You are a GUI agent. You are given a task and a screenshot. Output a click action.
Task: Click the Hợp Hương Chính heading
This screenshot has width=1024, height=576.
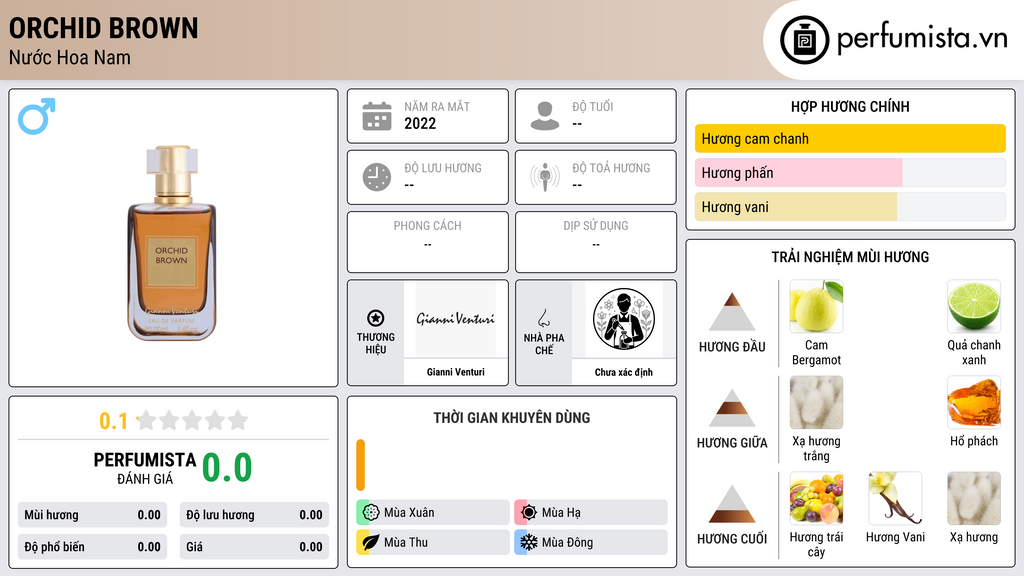point(850,106)
